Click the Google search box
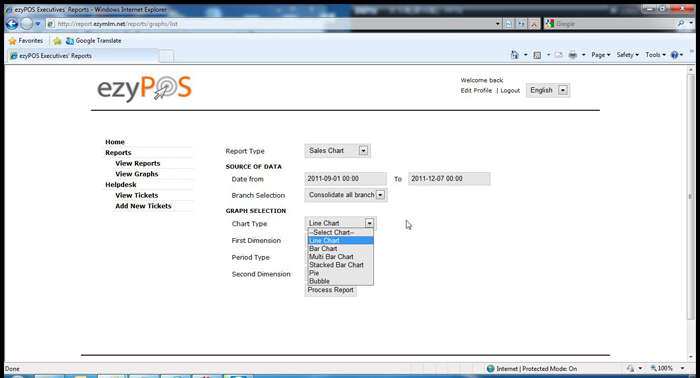This screenshot has height=378, width=700. click(x=614, y=24)
